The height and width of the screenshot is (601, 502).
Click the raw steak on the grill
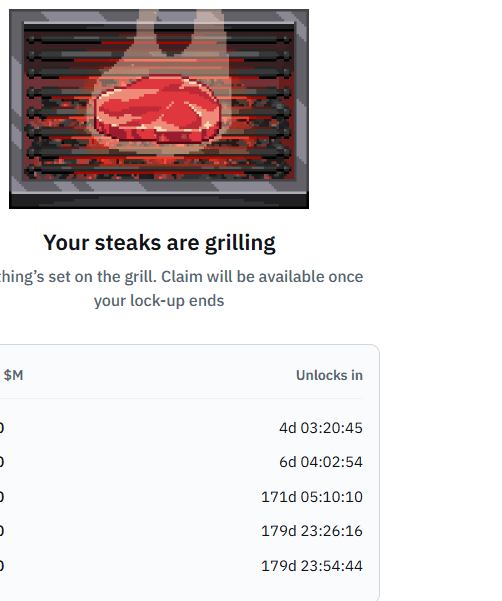click(157, 110)
